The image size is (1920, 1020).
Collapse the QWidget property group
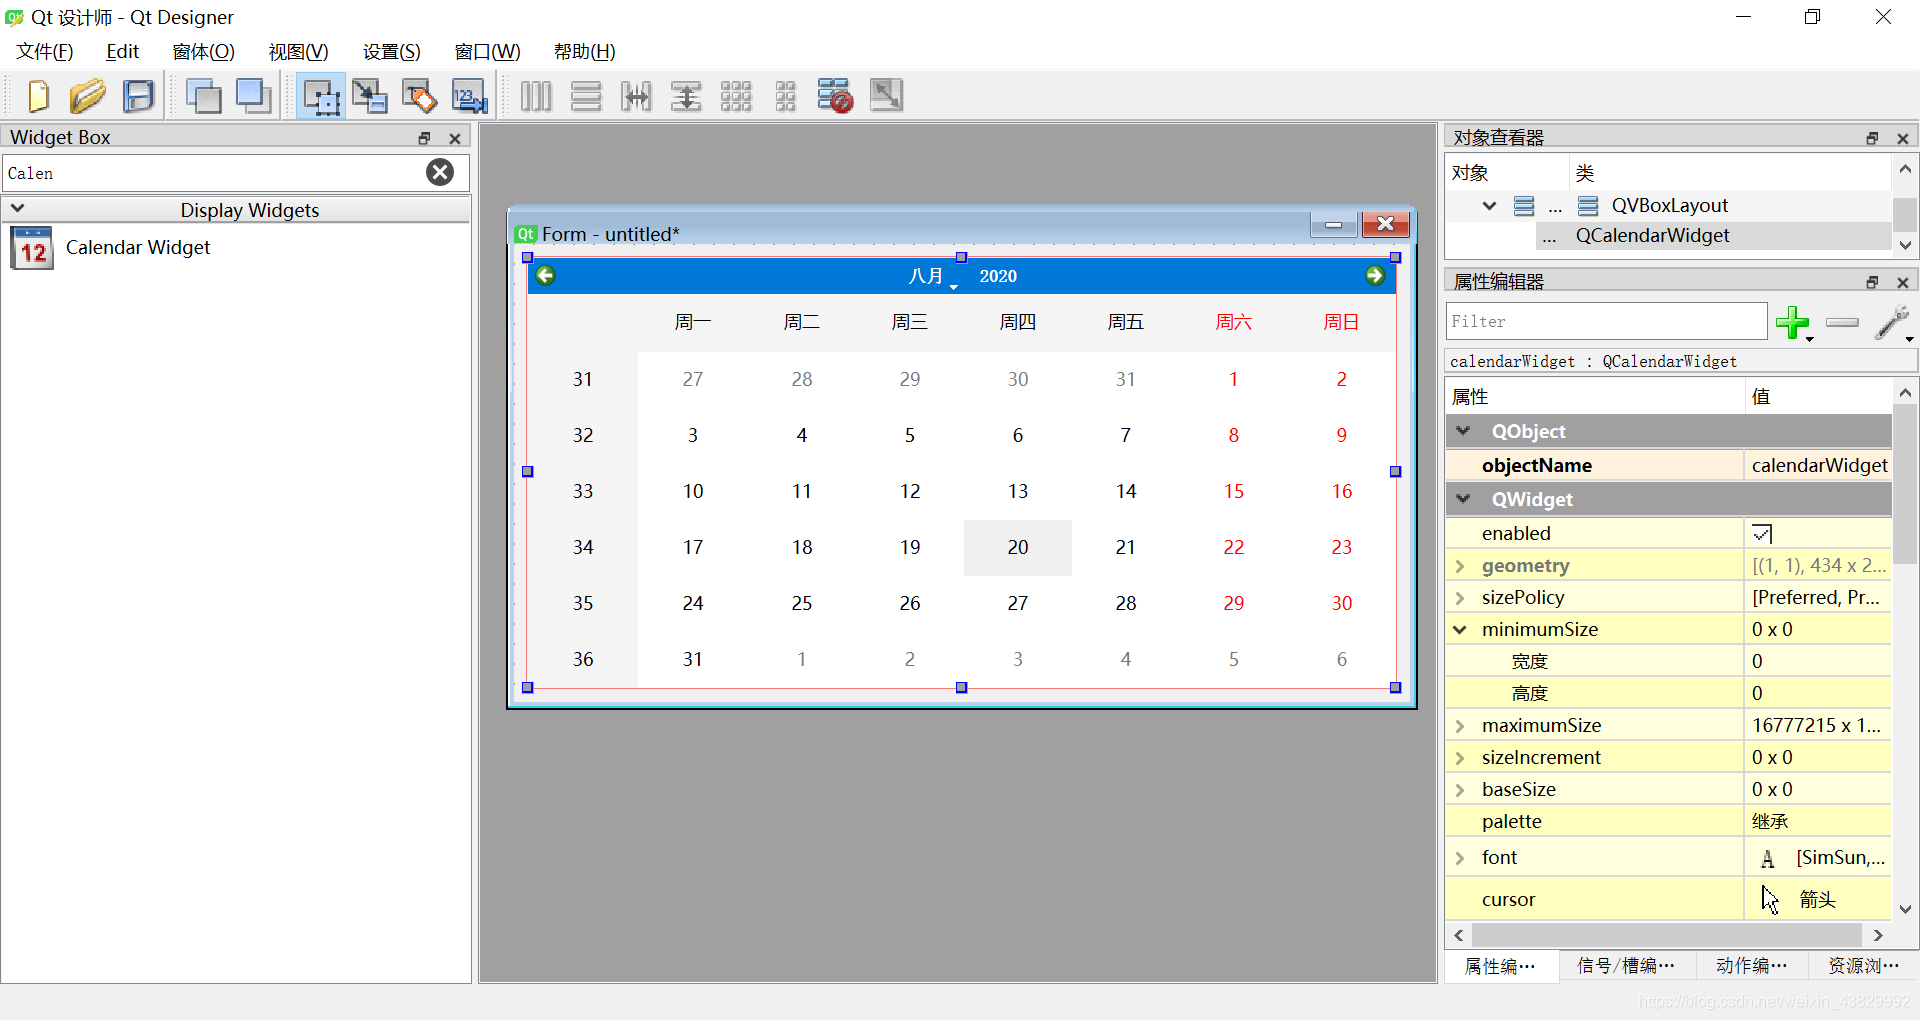(1463, 499)
